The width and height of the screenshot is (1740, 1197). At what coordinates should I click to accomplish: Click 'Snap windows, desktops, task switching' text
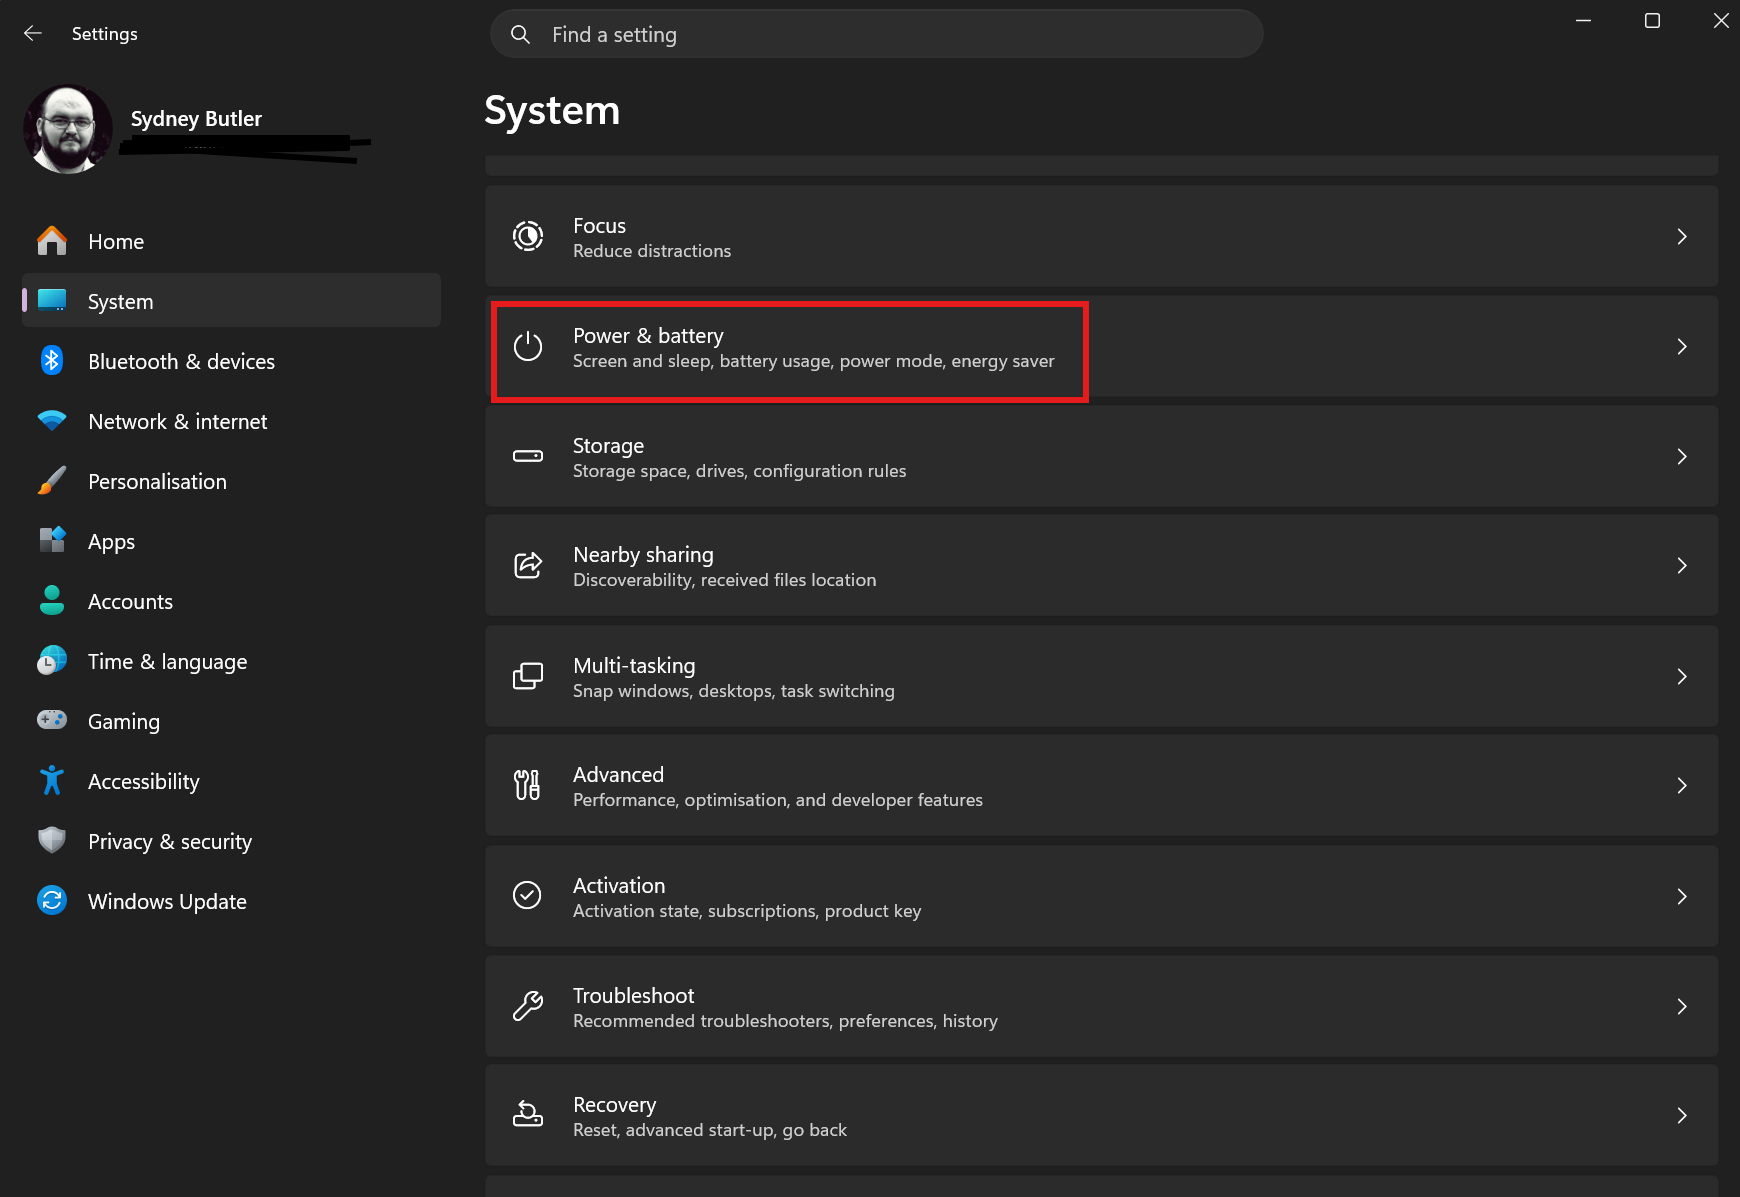pyautogui.click(x=734, y=691)
